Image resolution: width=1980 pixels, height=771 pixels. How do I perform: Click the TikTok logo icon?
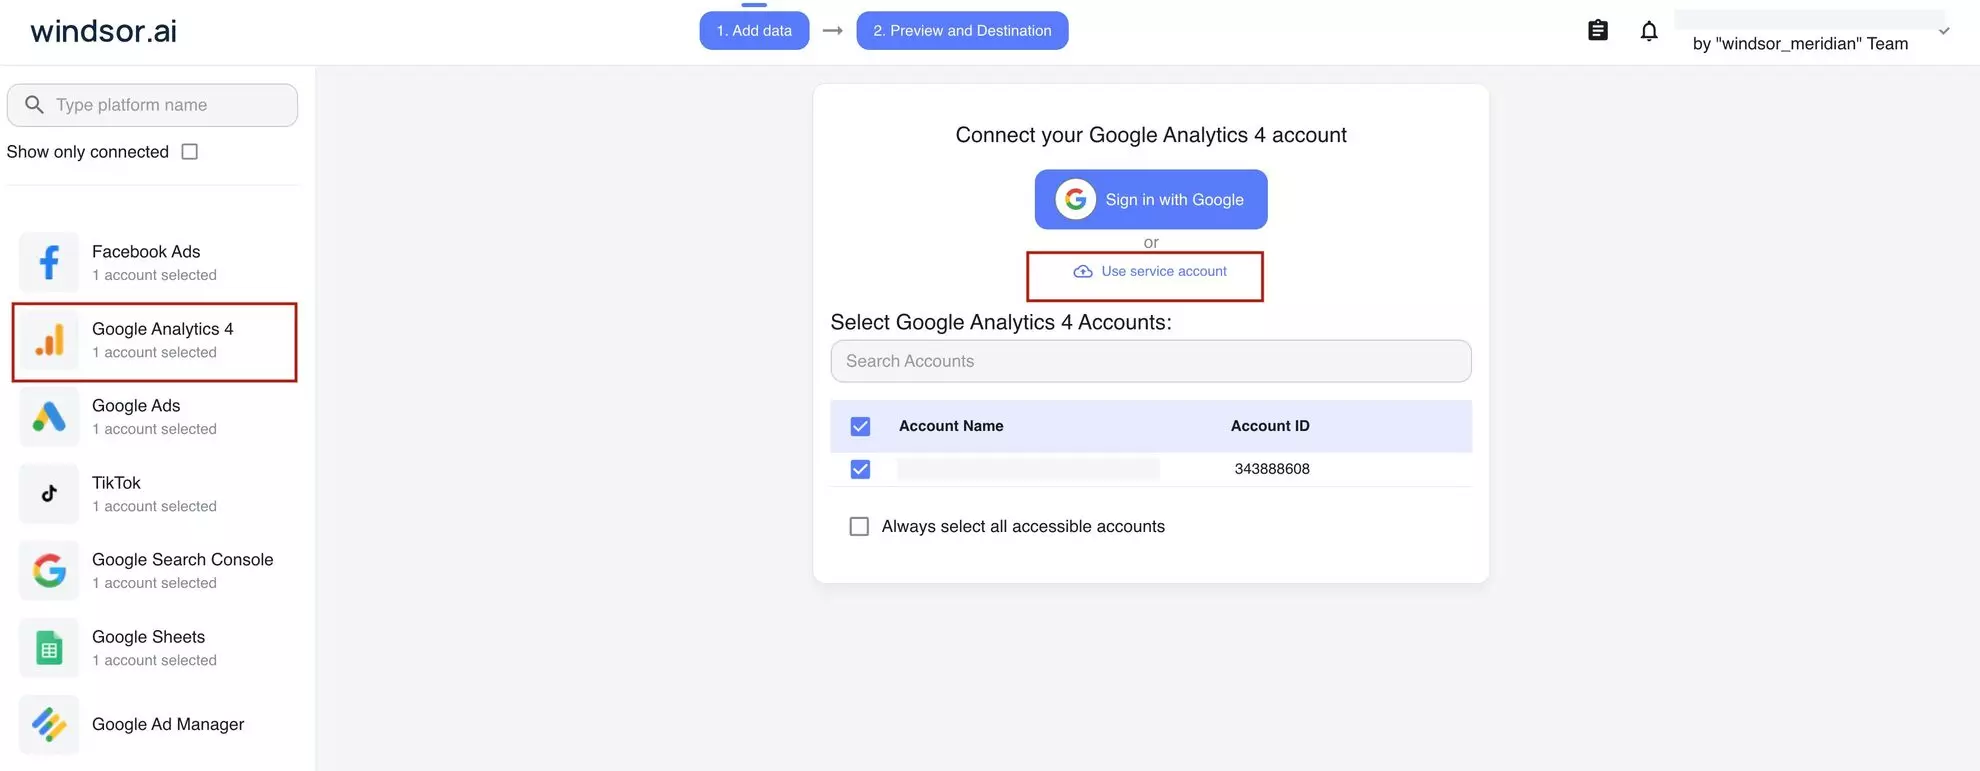[49, 494]
